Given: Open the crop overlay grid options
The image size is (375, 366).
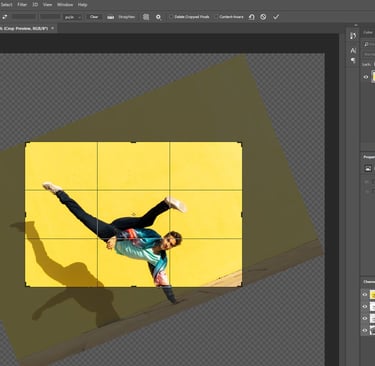Looking at the screenshot, I should pos(146,17).
